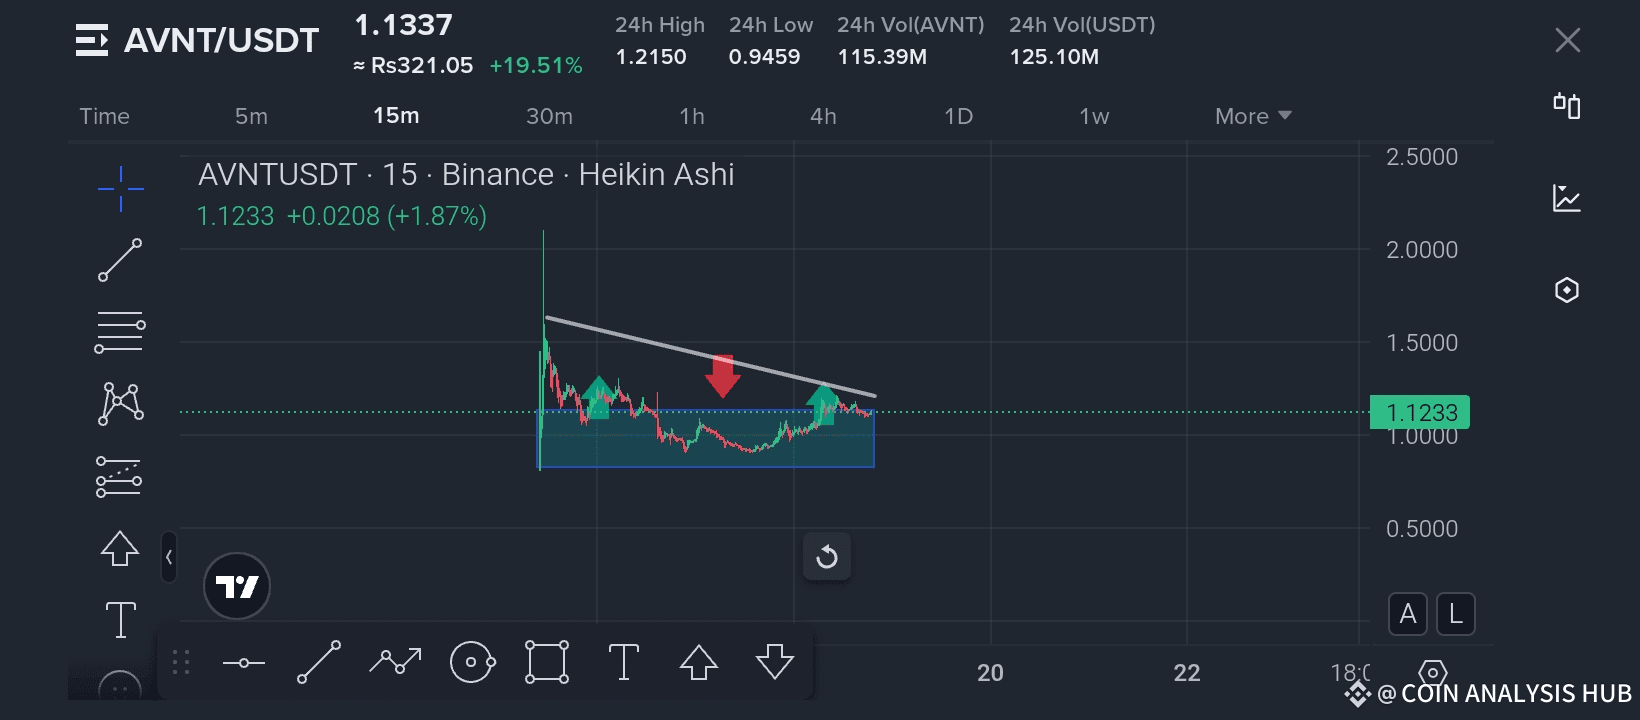Select the trend line tool in left sidebar
This screenshot has height=720, width=1640.
[x=120, y=260]
